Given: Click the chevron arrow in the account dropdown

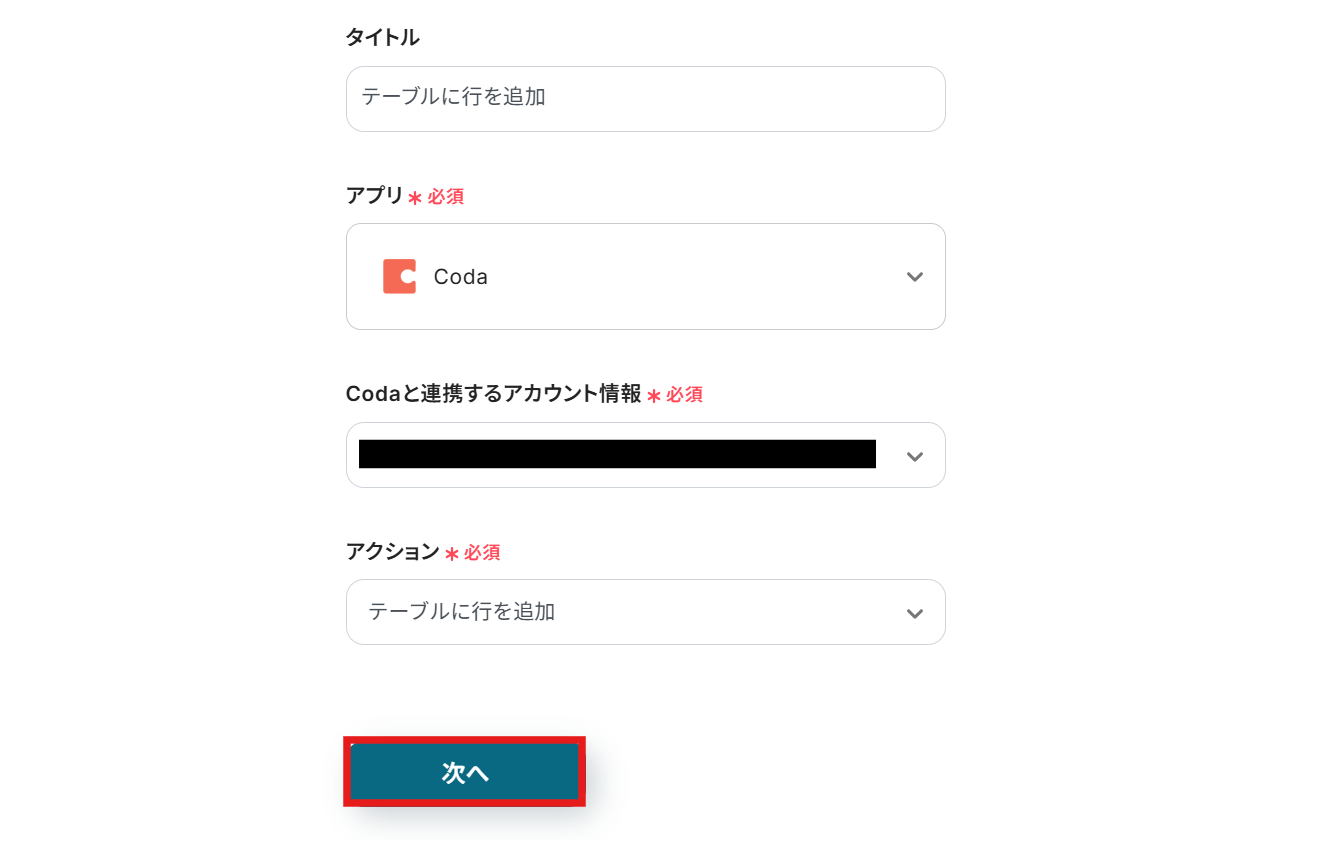Looking at the screenshot, I should click(x=914, y=456).
